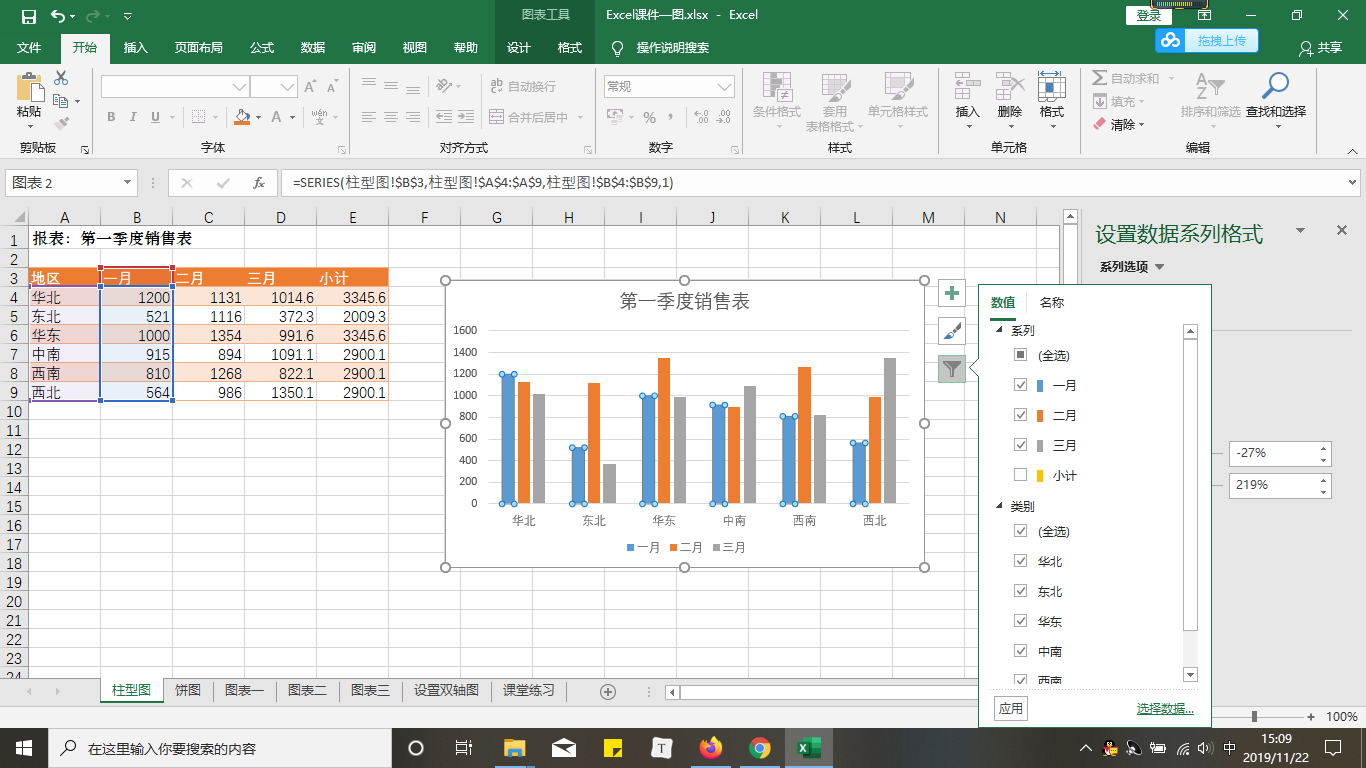Click the 清除 eraser icon

[1100, 125]
